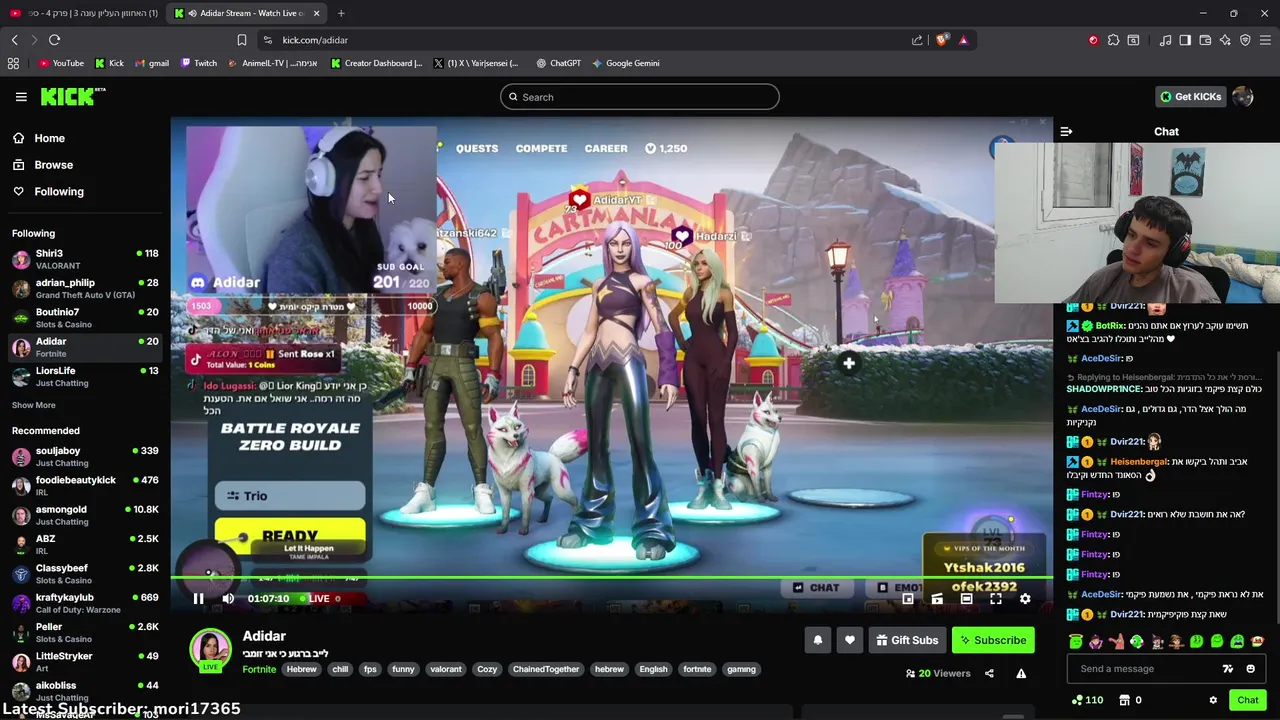Image resolution: width=1280 pixels, height=720 pixels.
Task: Open the user profile avatar menu
Action: coord(1243,97)
